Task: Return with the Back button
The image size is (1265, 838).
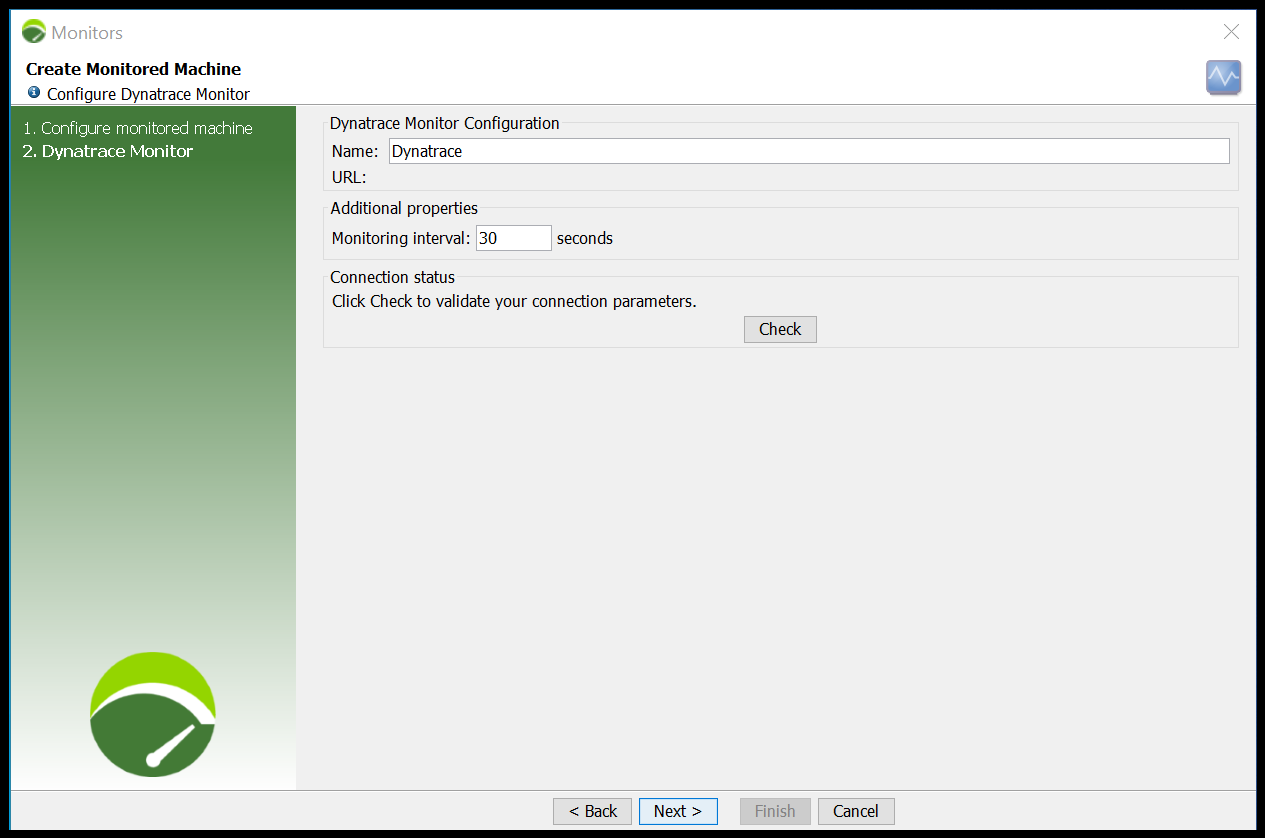Action: 592,811
